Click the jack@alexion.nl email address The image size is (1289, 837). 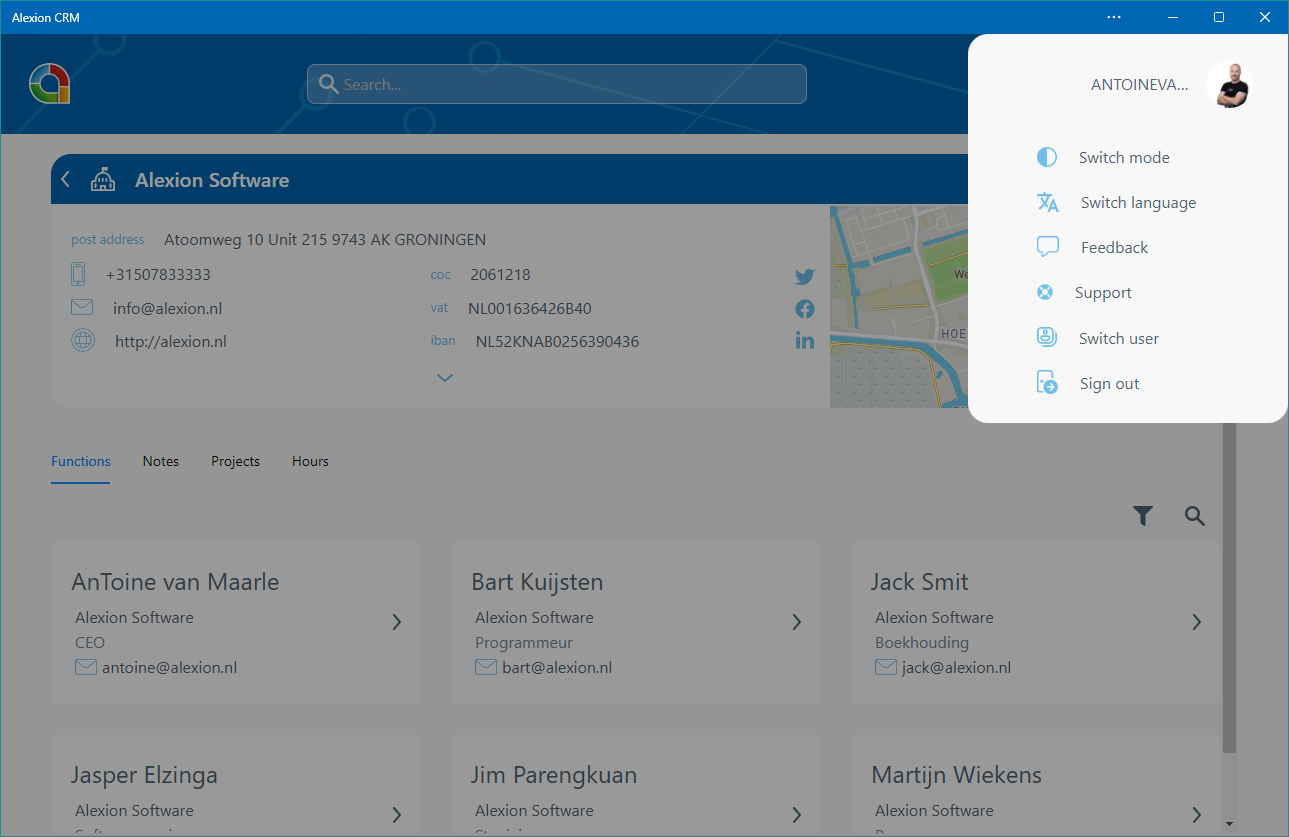tap(956, 667)
